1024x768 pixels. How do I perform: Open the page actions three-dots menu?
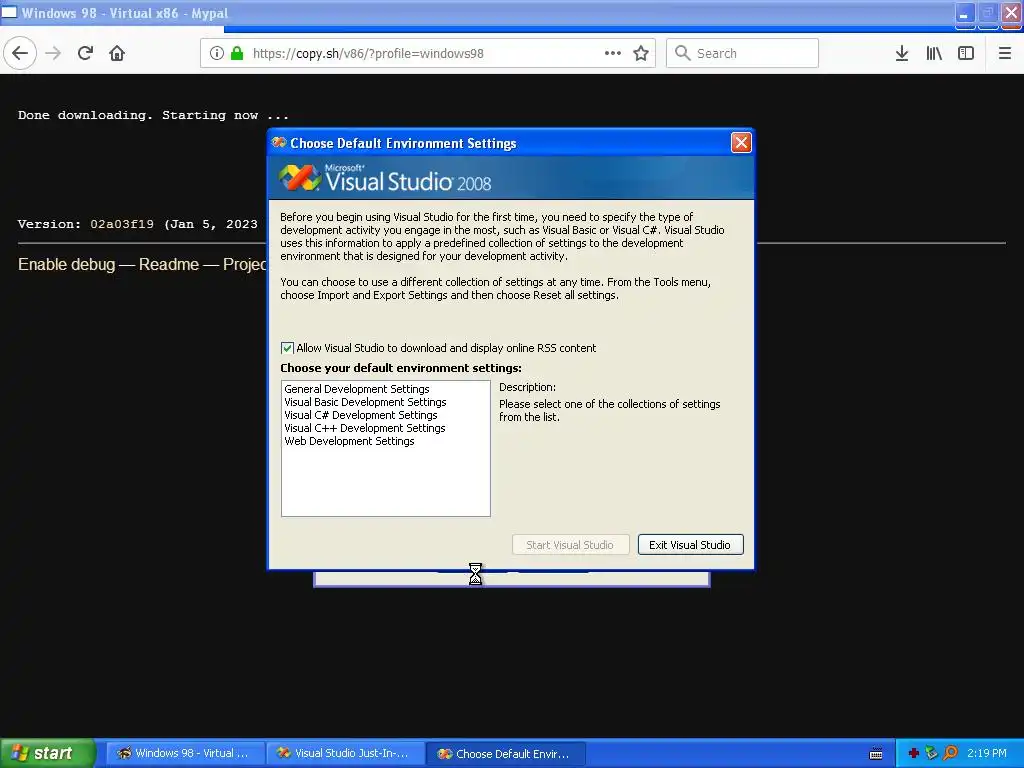coord(613,53)
